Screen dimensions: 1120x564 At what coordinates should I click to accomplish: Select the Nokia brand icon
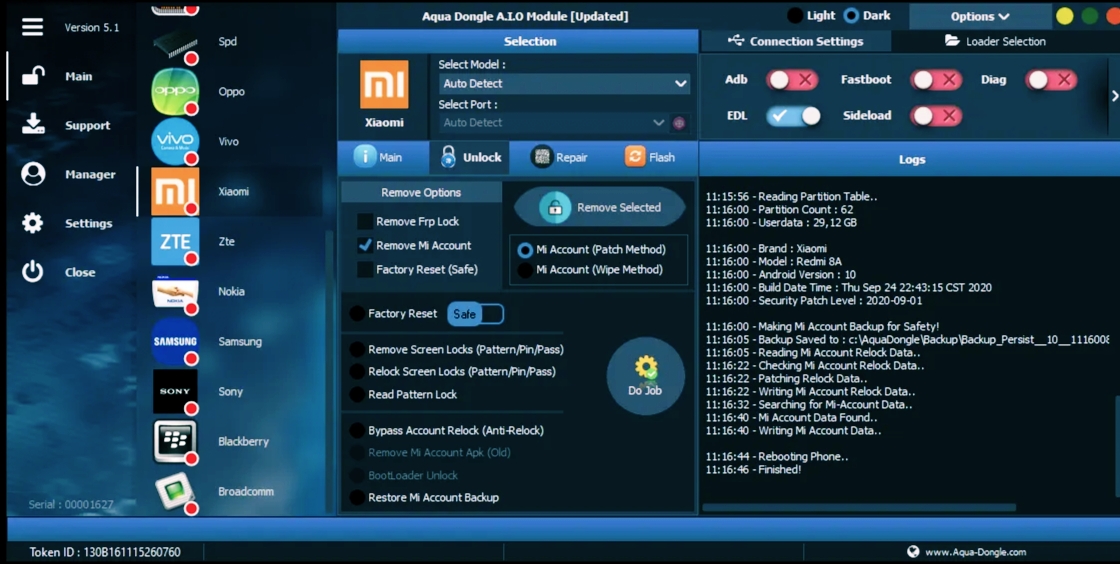tap(175, 292)
